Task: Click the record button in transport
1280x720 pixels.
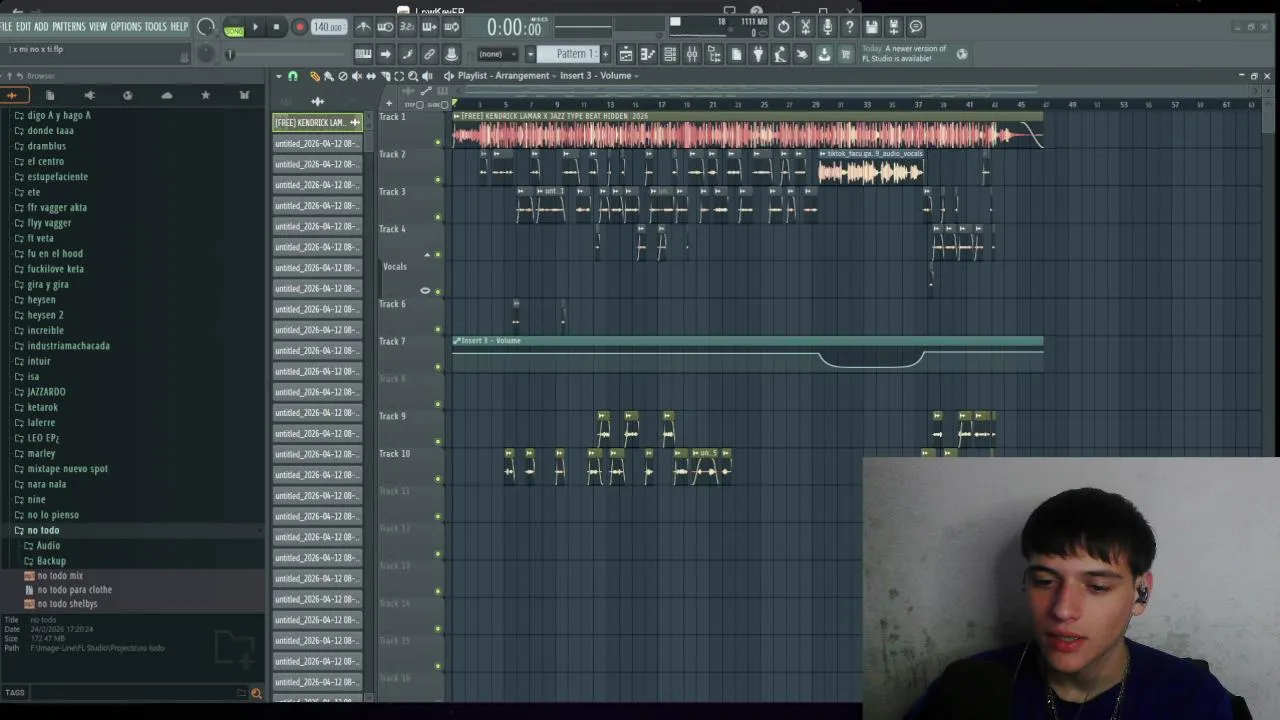Action: 299,28
